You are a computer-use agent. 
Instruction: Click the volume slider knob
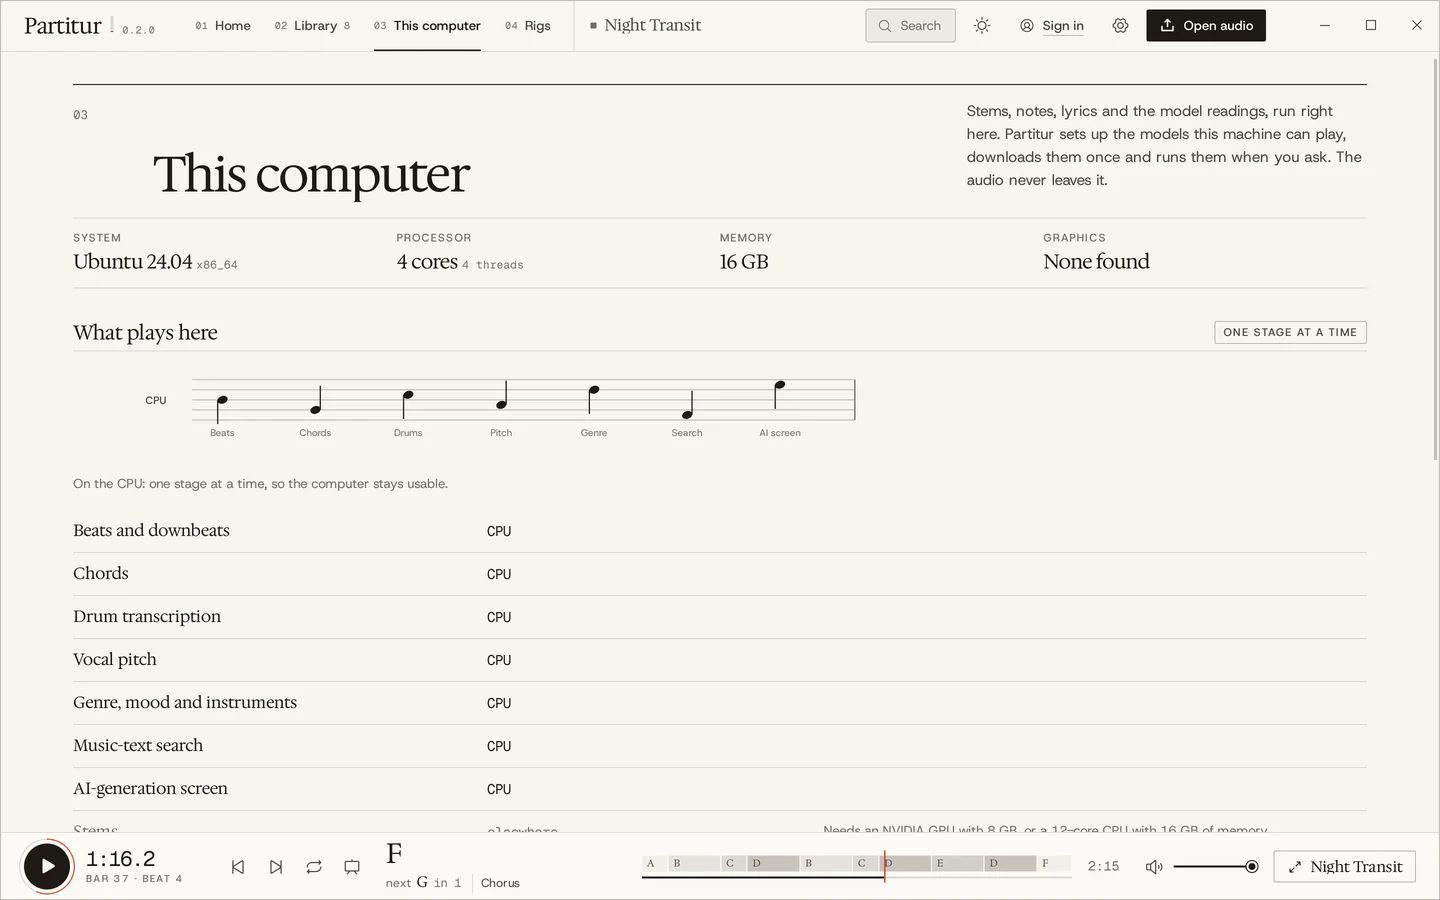click(1252, 867)
